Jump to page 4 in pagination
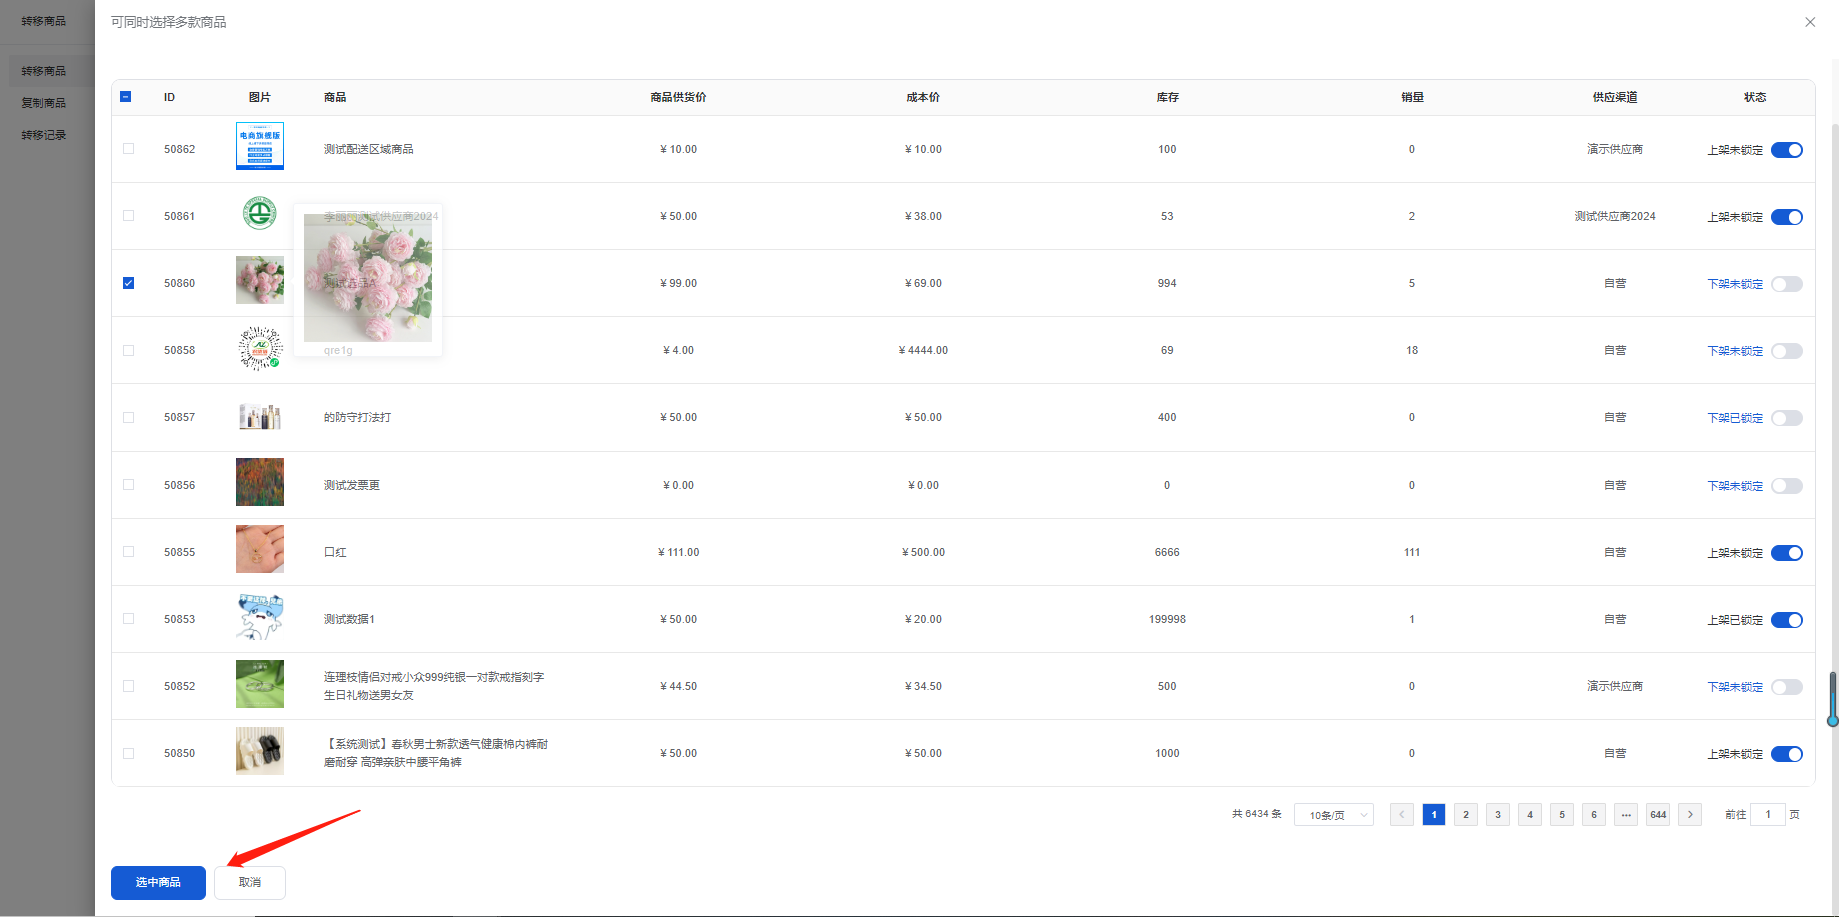The image size is (1839, 917). (1530, 815)
